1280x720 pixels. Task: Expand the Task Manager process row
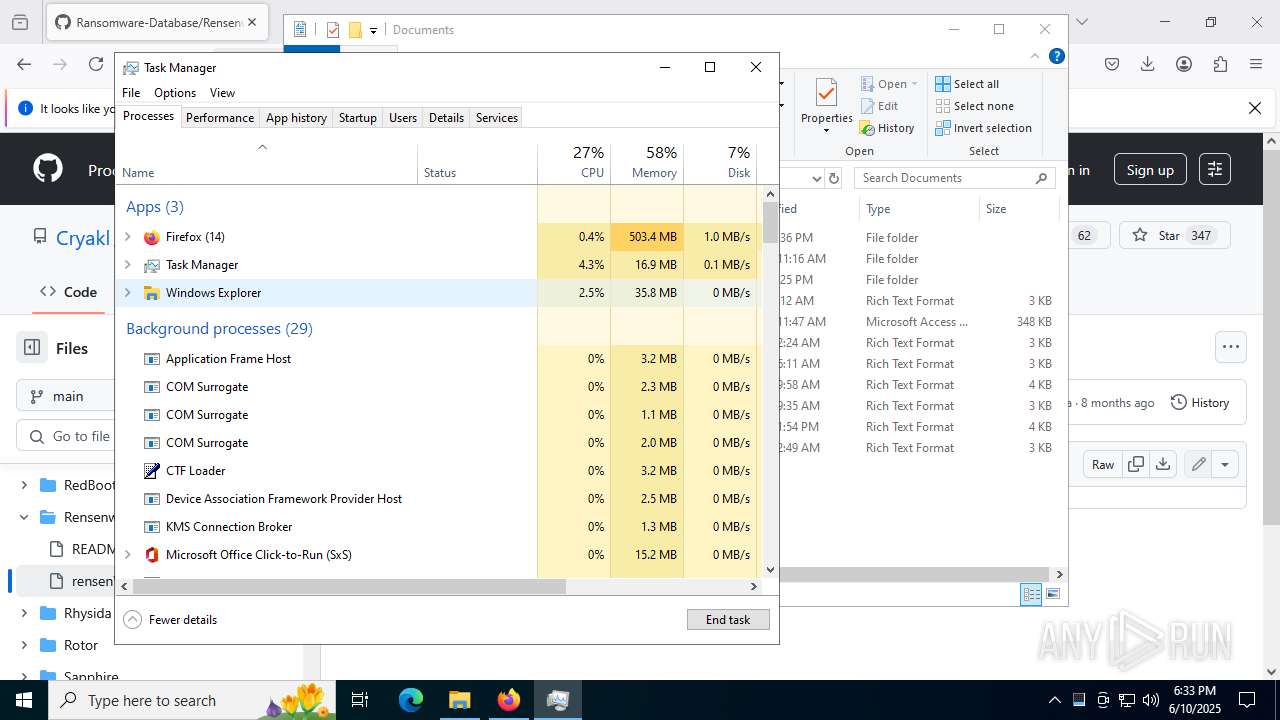127,265
